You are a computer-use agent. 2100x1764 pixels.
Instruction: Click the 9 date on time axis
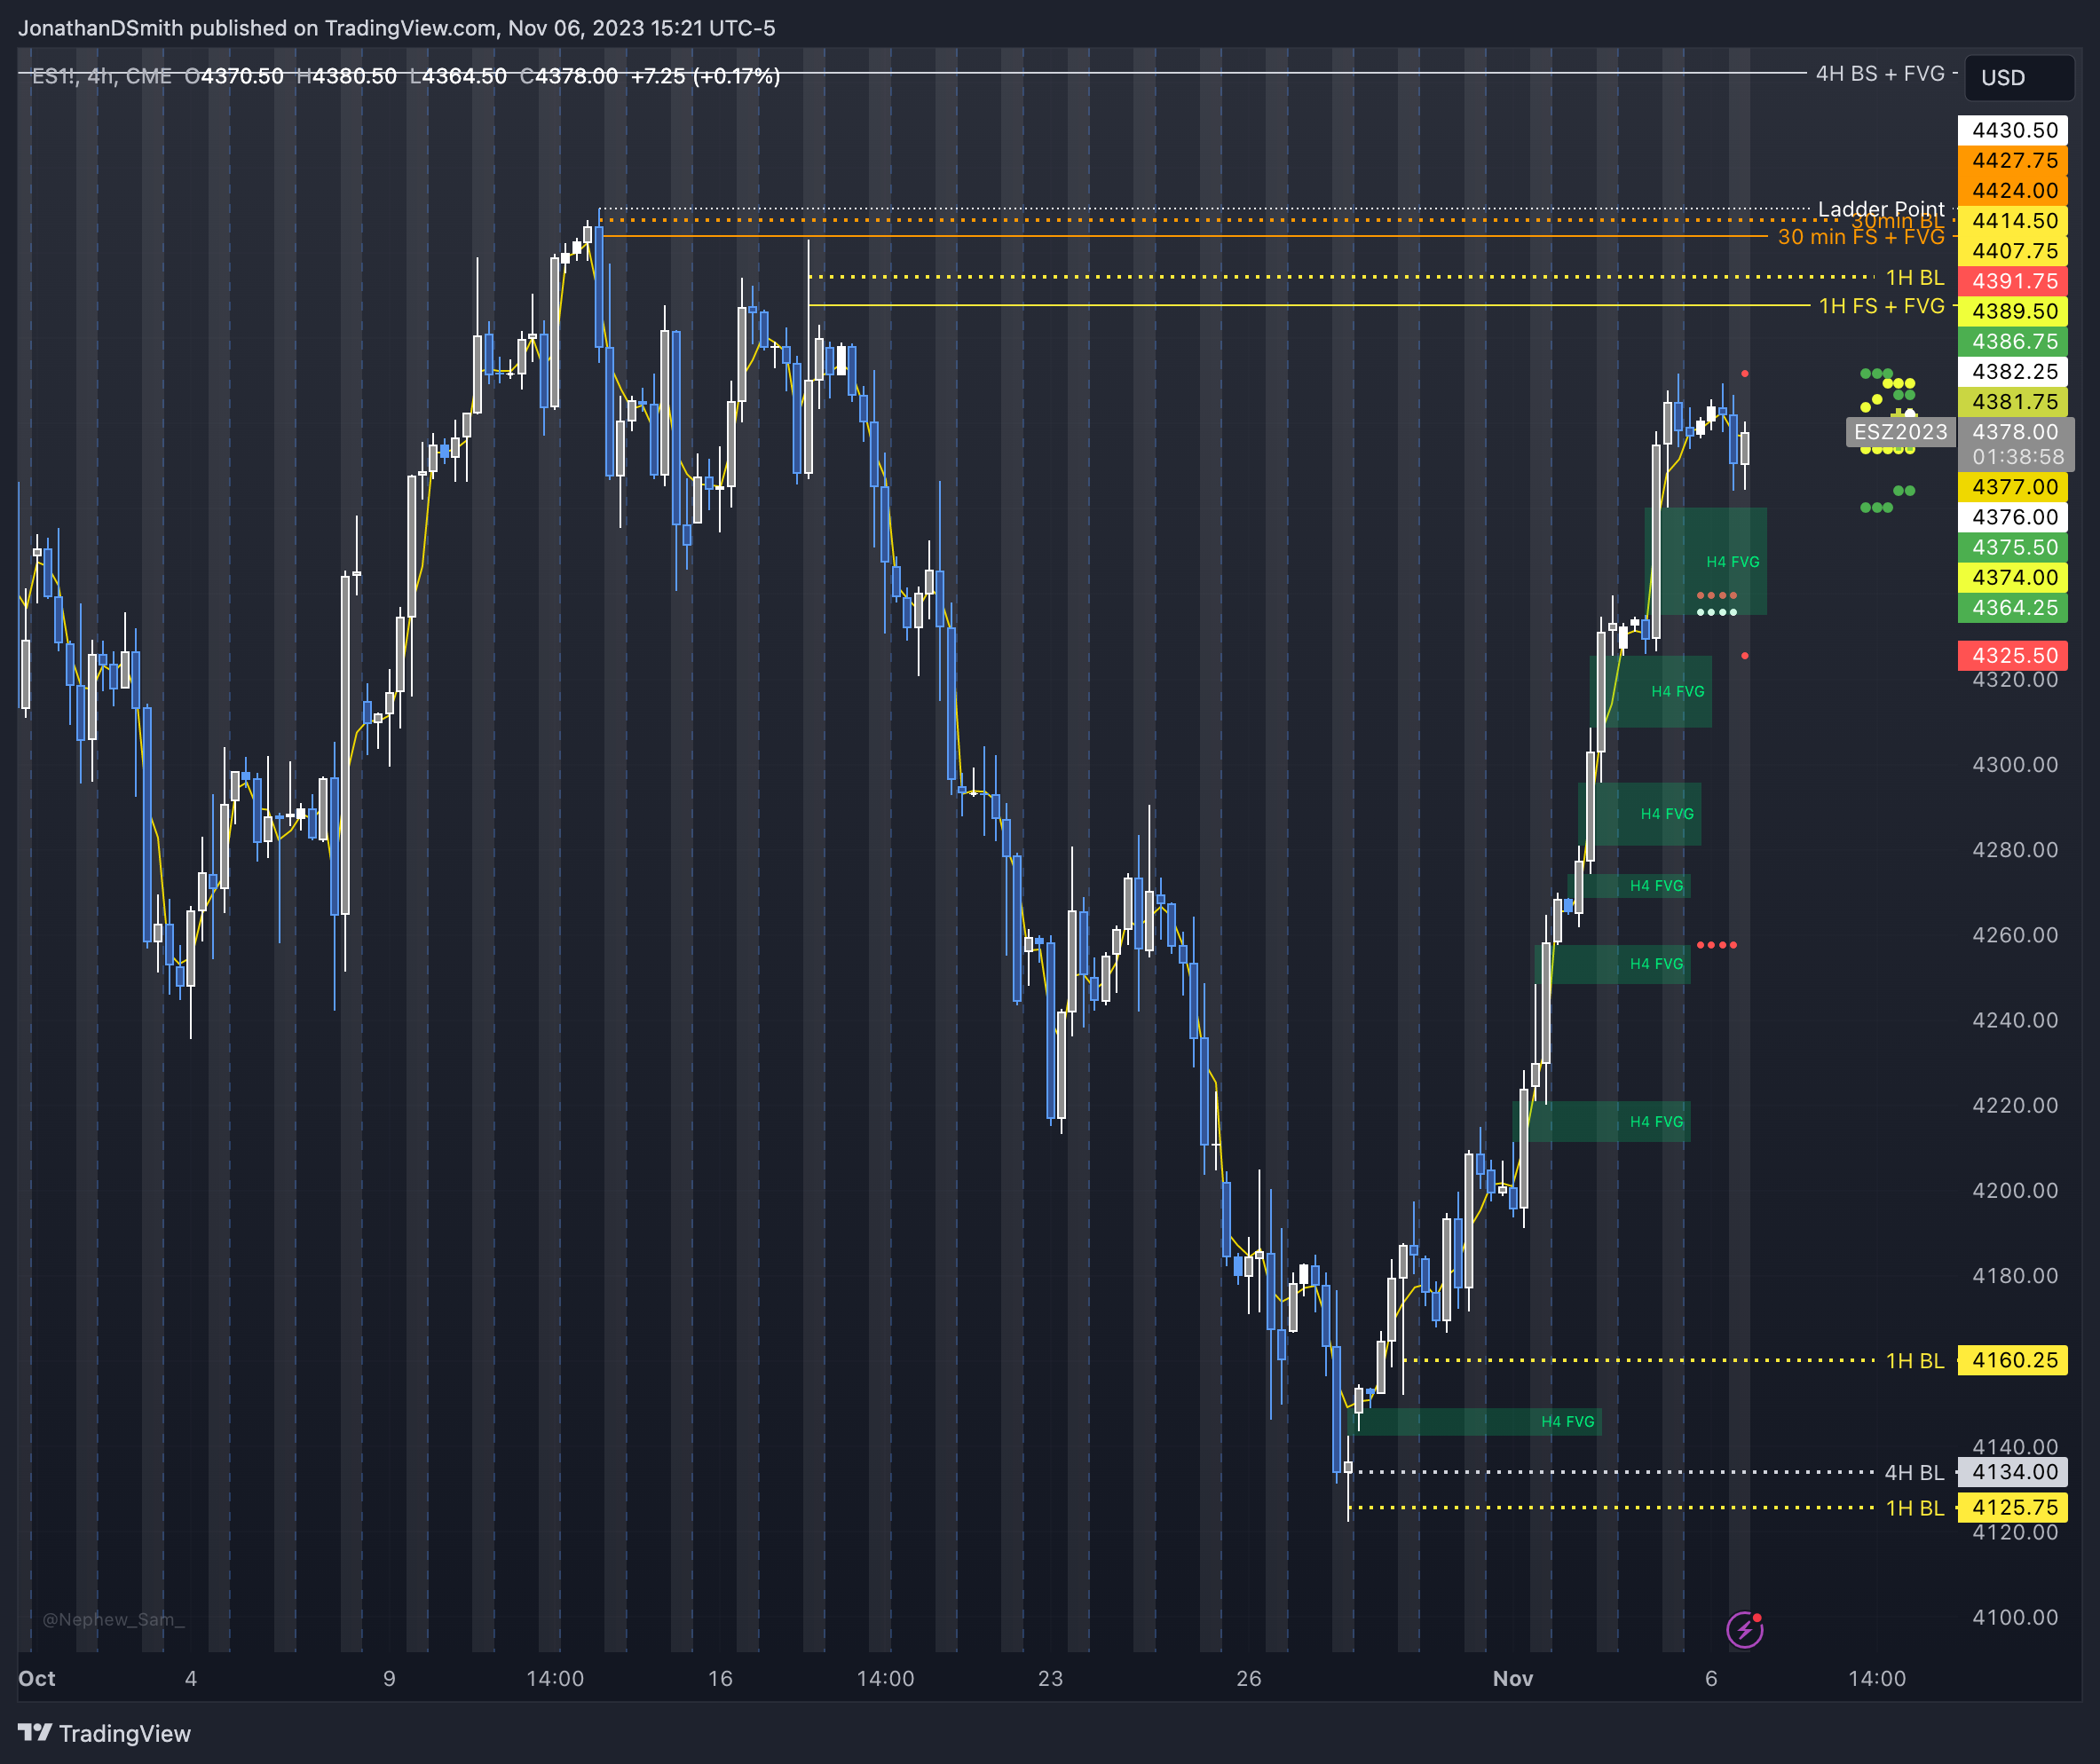[x=389, y=1679]
